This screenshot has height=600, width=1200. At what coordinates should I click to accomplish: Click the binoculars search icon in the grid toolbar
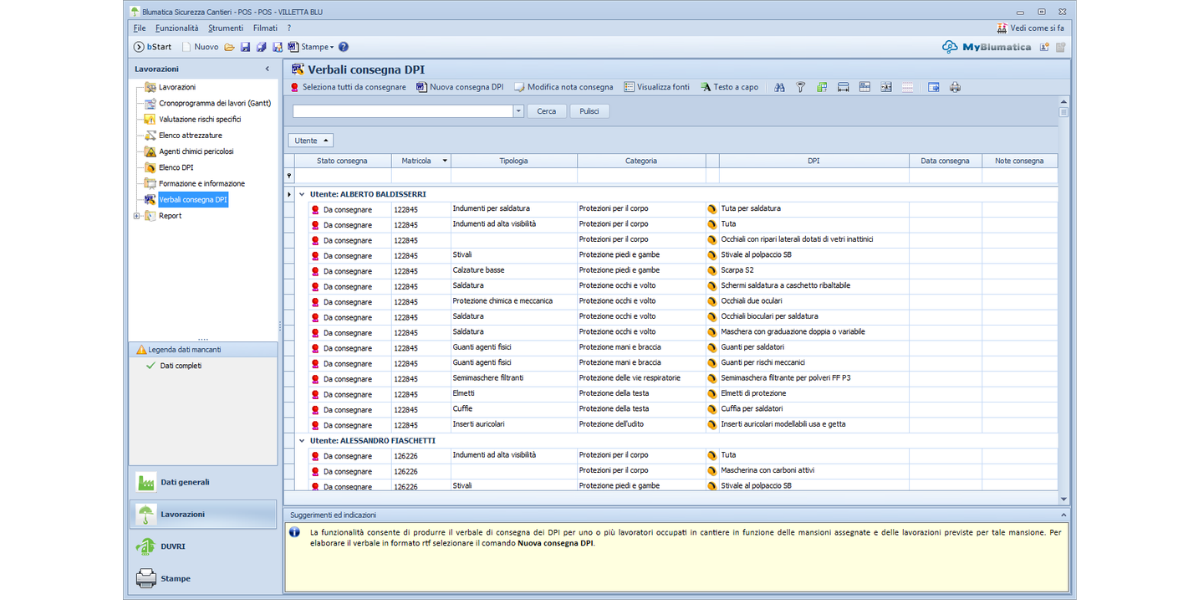point(779,87)
